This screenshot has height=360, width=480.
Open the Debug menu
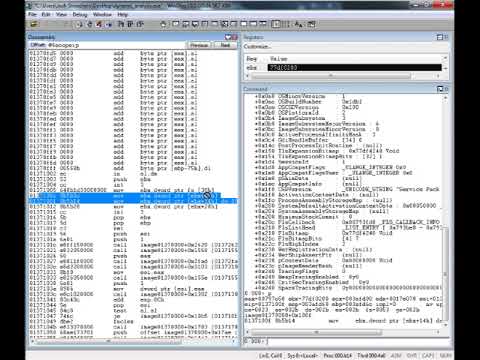point(80,14)
